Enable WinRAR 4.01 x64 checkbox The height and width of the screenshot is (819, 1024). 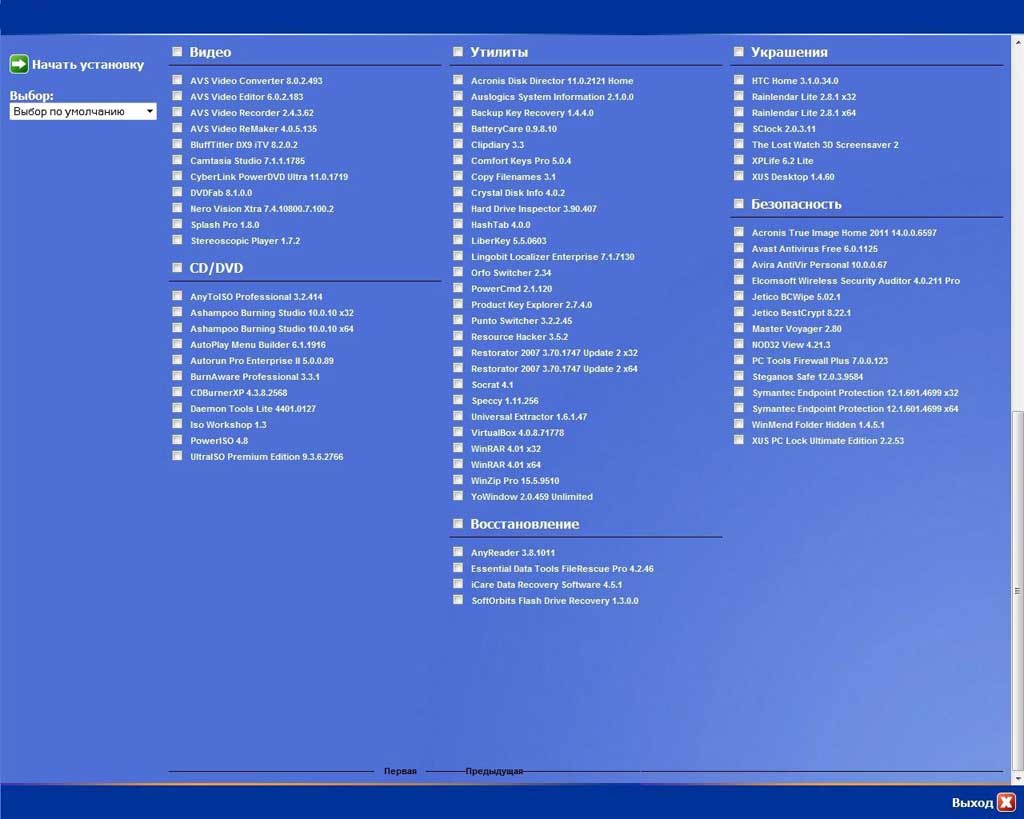tap(458, 465)
